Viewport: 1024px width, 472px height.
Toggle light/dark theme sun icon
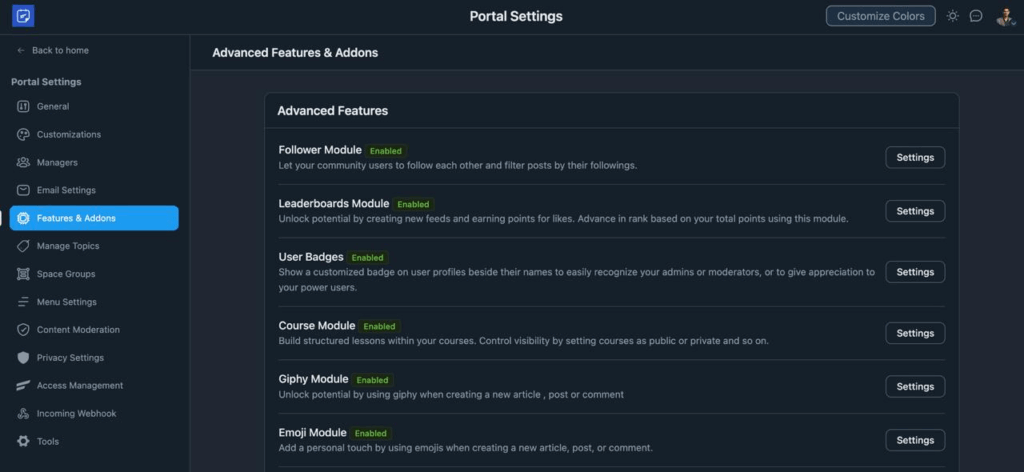[952, 16]
